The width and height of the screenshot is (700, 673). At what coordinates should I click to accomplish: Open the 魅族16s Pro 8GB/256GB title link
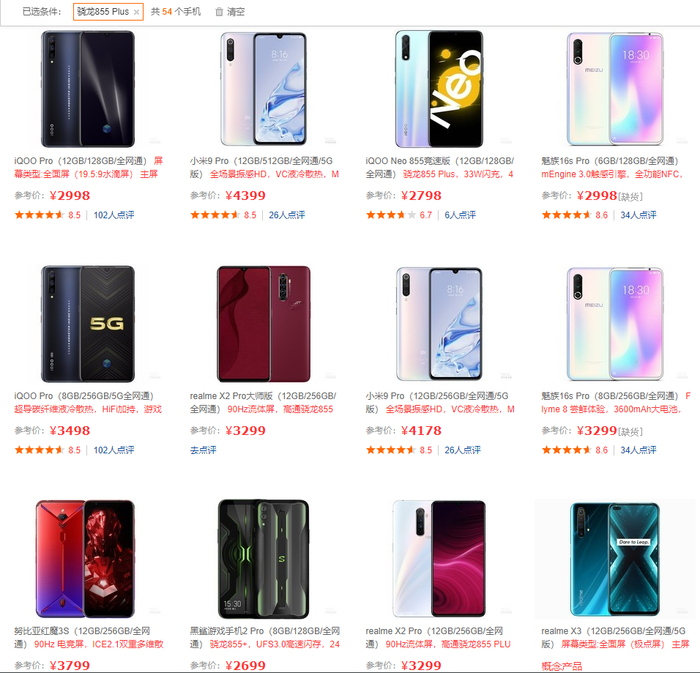coord(610,396)
